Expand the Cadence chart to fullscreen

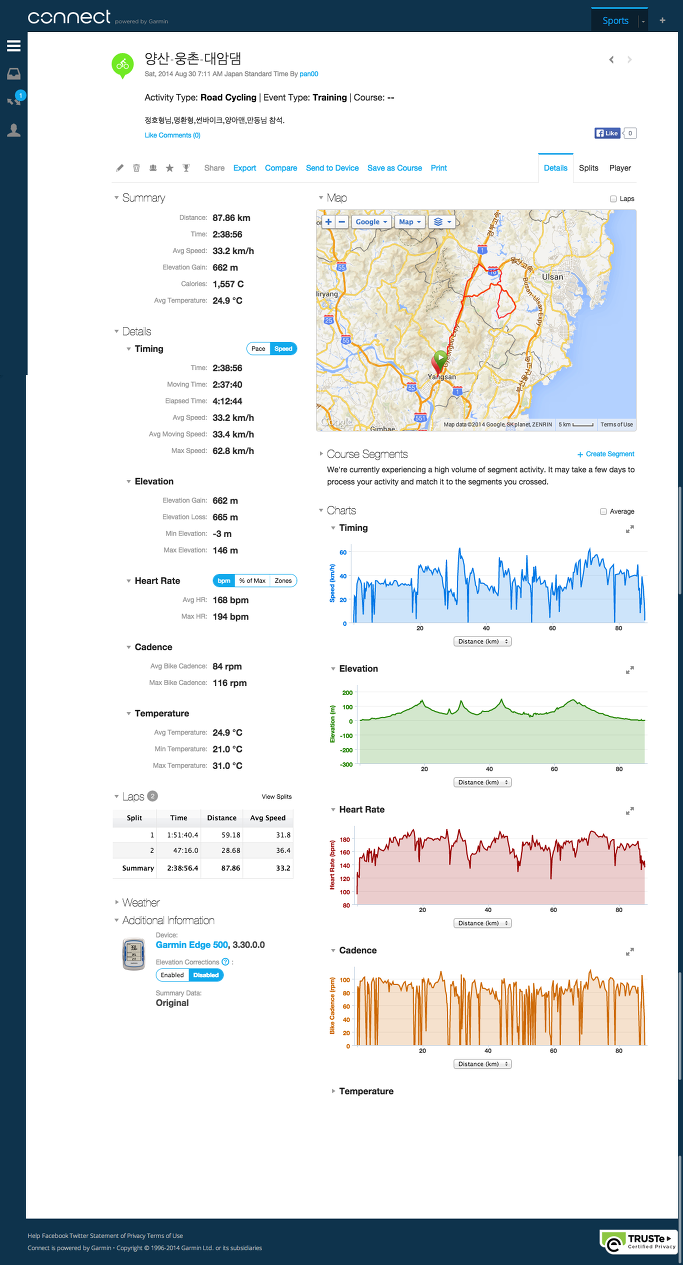(630, 951)
